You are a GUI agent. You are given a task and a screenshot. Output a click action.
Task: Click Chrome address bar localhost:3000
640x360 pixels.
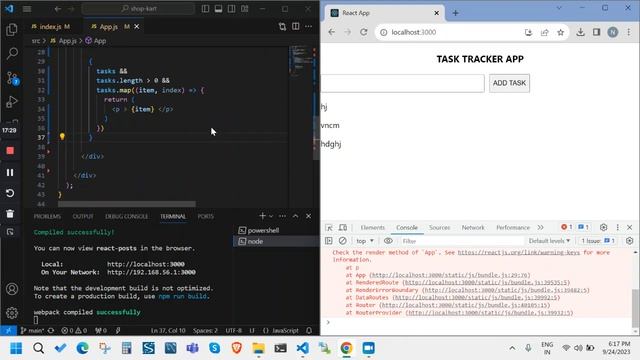tap(413, 32)
